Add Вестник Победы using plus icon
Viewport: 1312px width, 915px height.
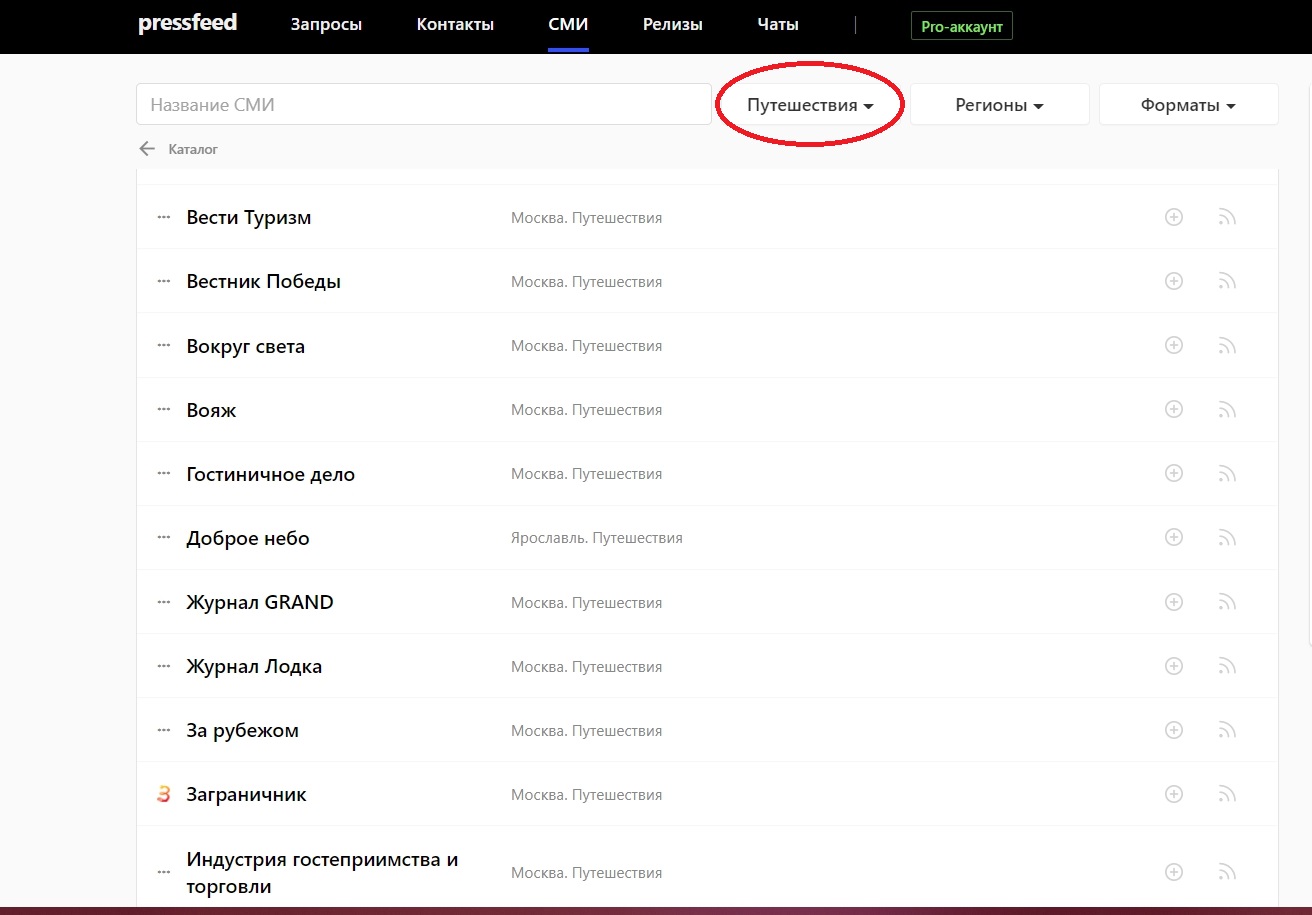pyautogui.click(x=1174, y=281)
